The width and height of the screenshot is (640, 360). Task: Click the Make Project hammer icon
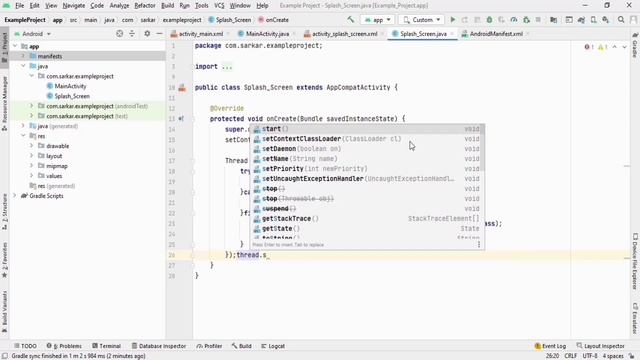351,19
